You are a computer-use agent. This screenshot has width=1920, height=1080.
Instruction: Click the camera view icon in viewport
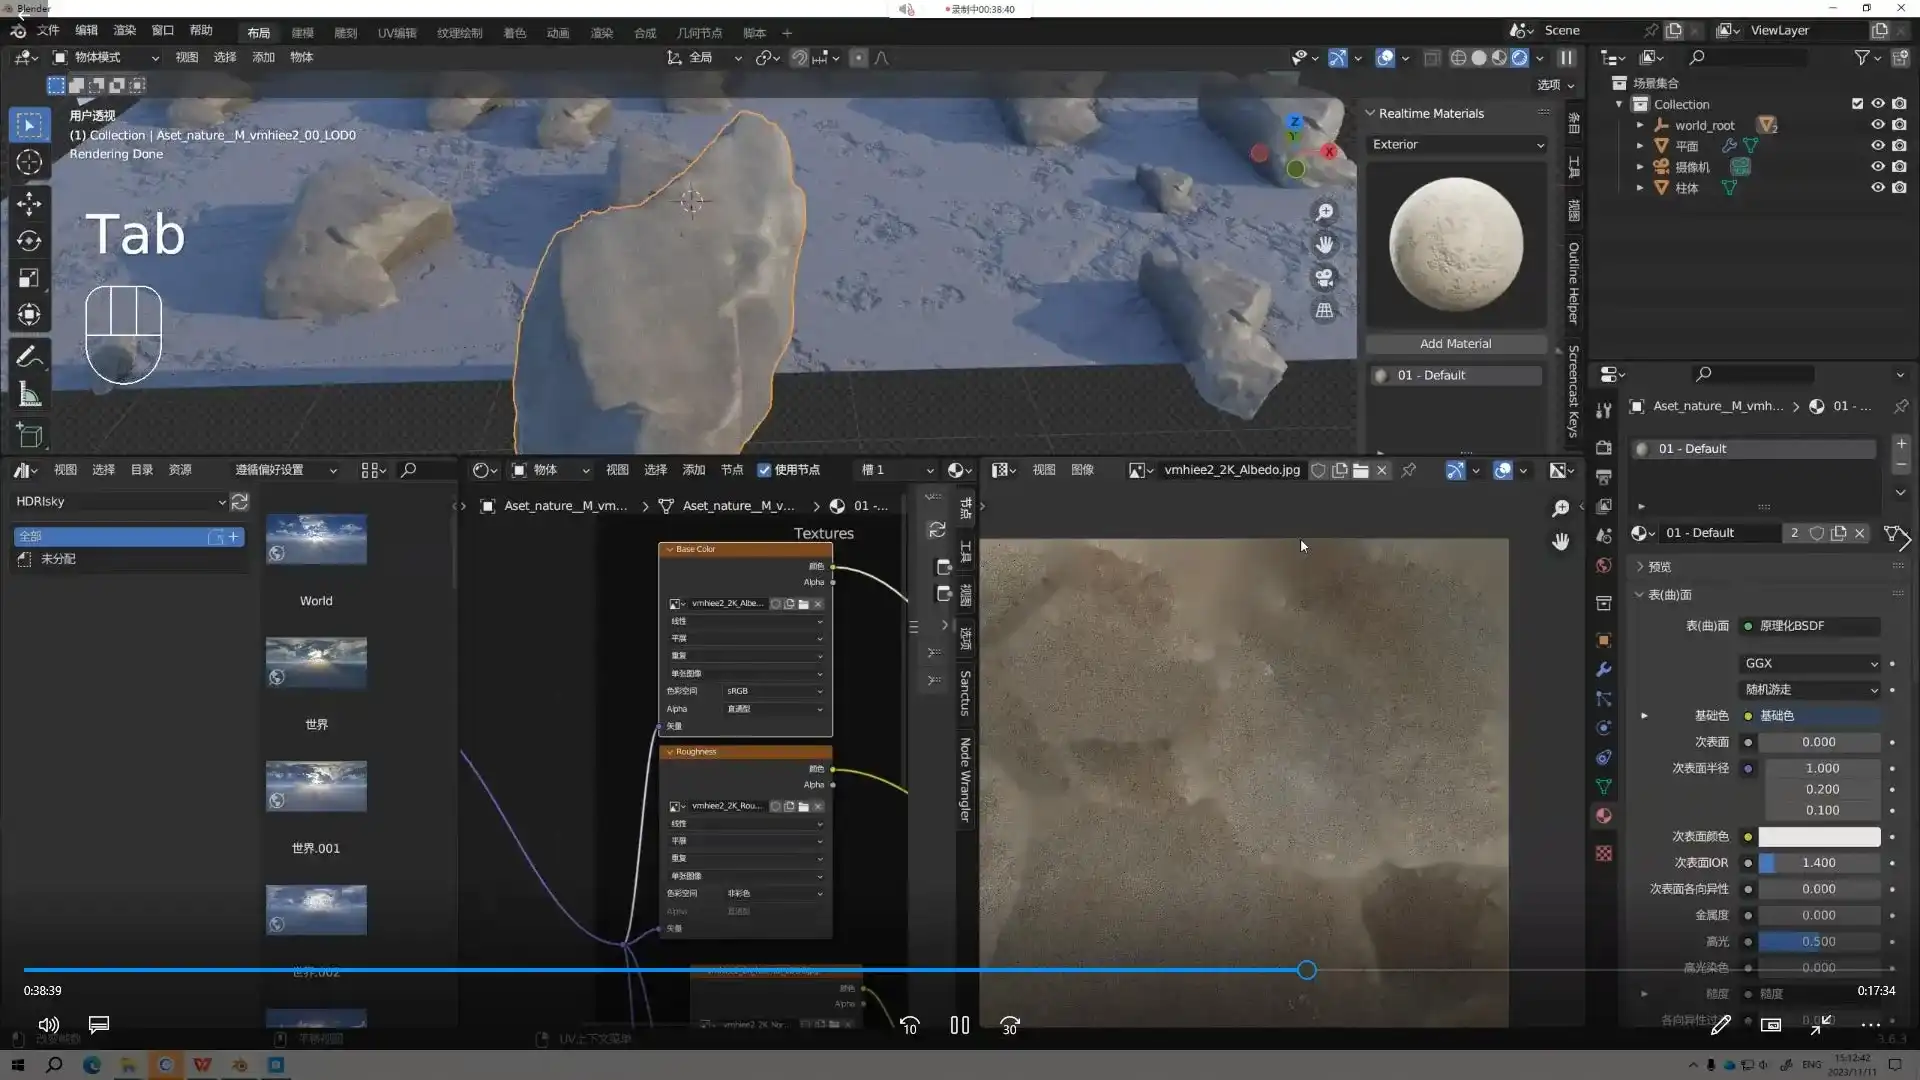pos(1324,278)
